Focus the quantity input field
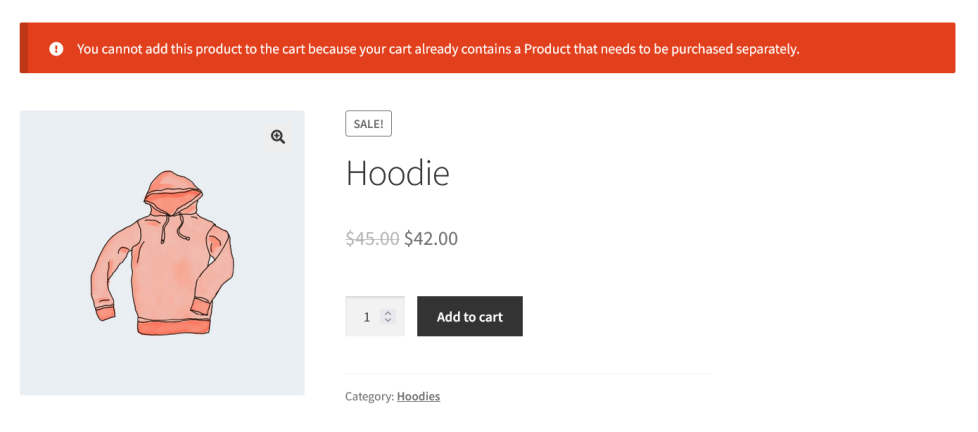Screen dimensions: 978x432 tap(366, 317)
